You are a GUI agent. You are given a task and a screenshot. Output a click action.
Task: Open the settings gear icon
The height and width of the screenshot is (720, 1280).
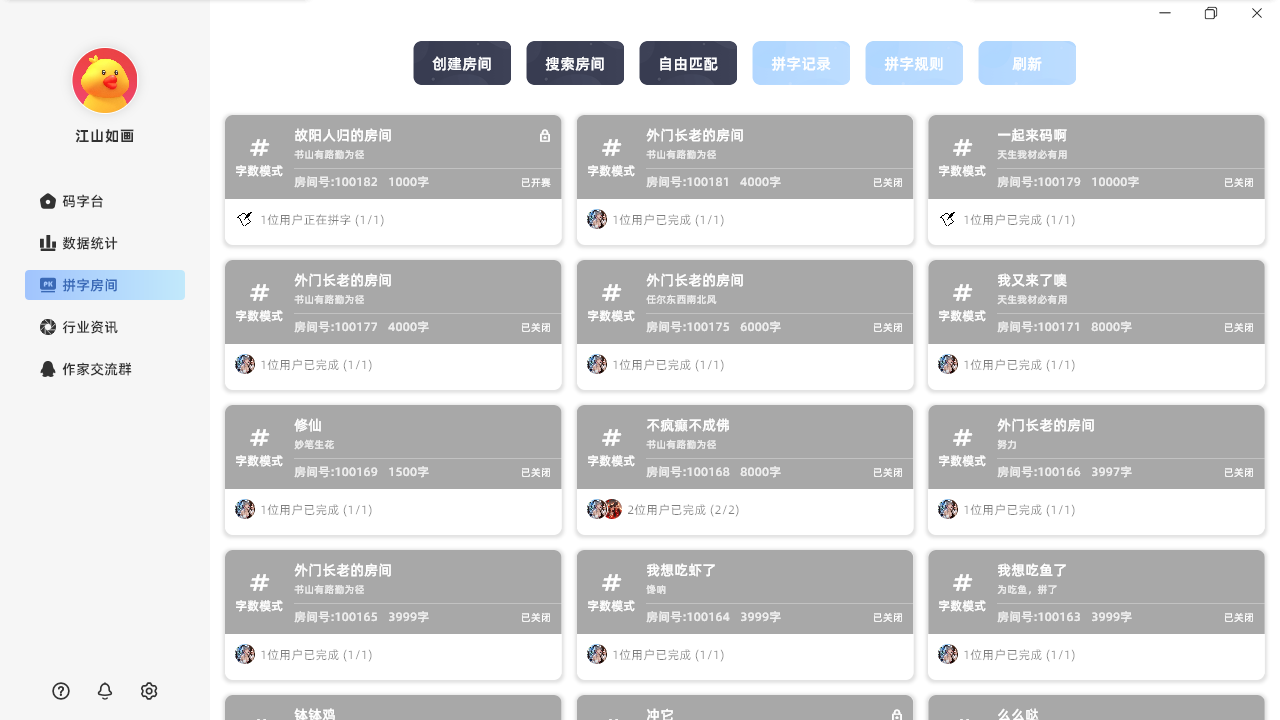pos(149,691)
